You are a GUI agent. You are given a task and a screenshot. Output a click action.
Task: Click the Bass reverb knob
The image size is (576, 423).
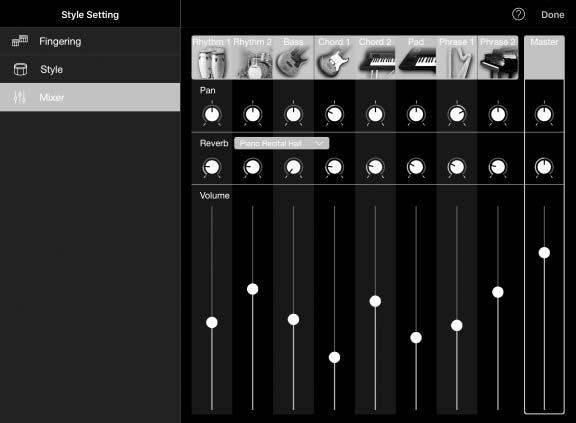pyautogui.click(x=294, y=167)
